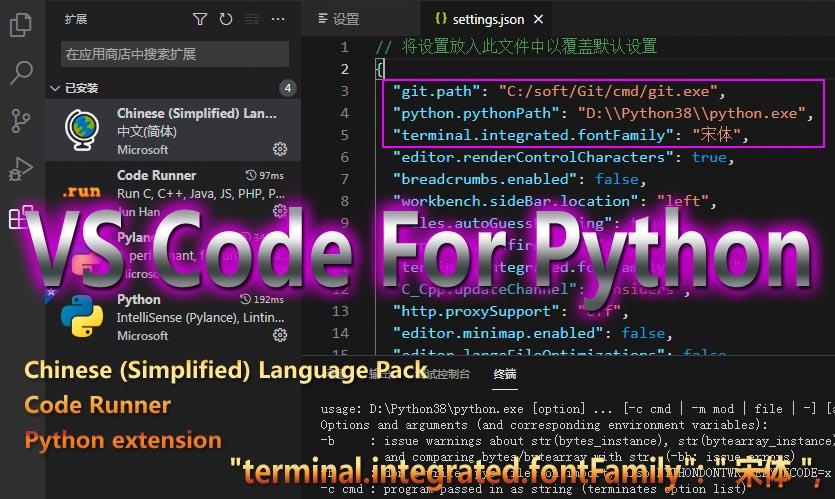
Task: Click the terminal usage line text
Action: tap(577, 409)
